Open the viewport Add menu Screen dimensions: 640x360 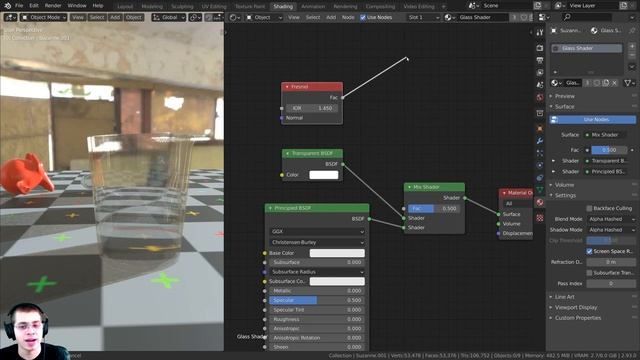click(115, 18)
